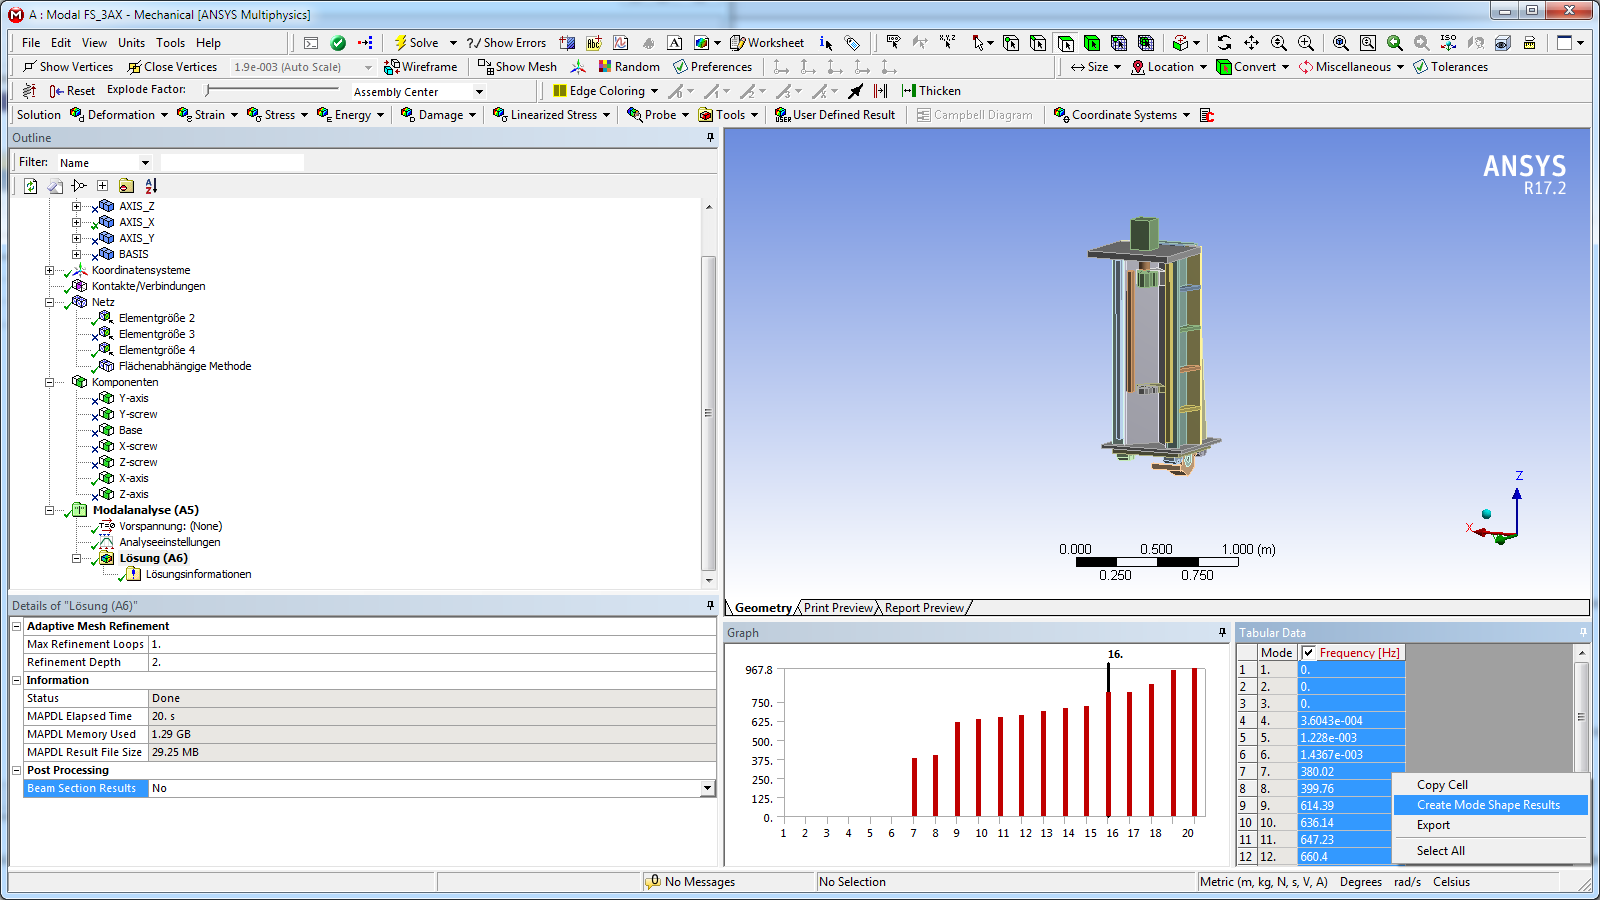
Task: Click the Expand All icon in Outline toolbar
Action: (x=102, y=186)
